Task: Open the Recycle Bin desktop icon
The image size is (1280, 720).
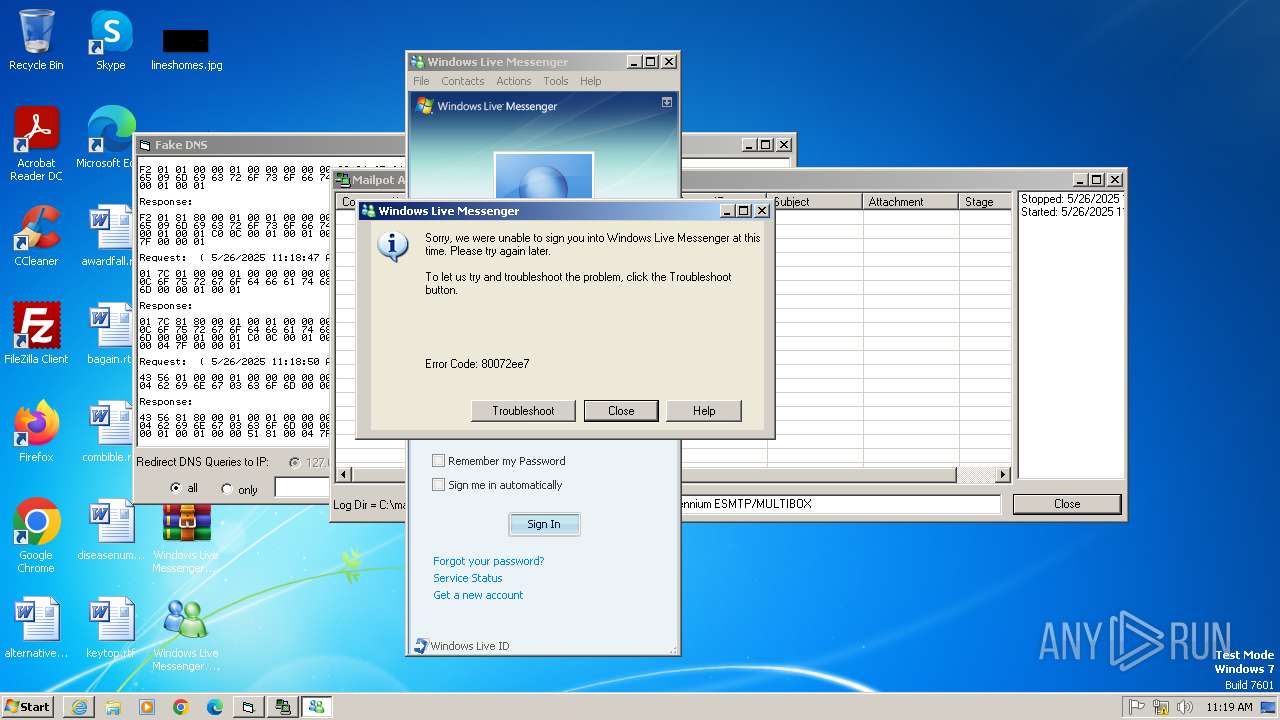Action: [36, 40]
